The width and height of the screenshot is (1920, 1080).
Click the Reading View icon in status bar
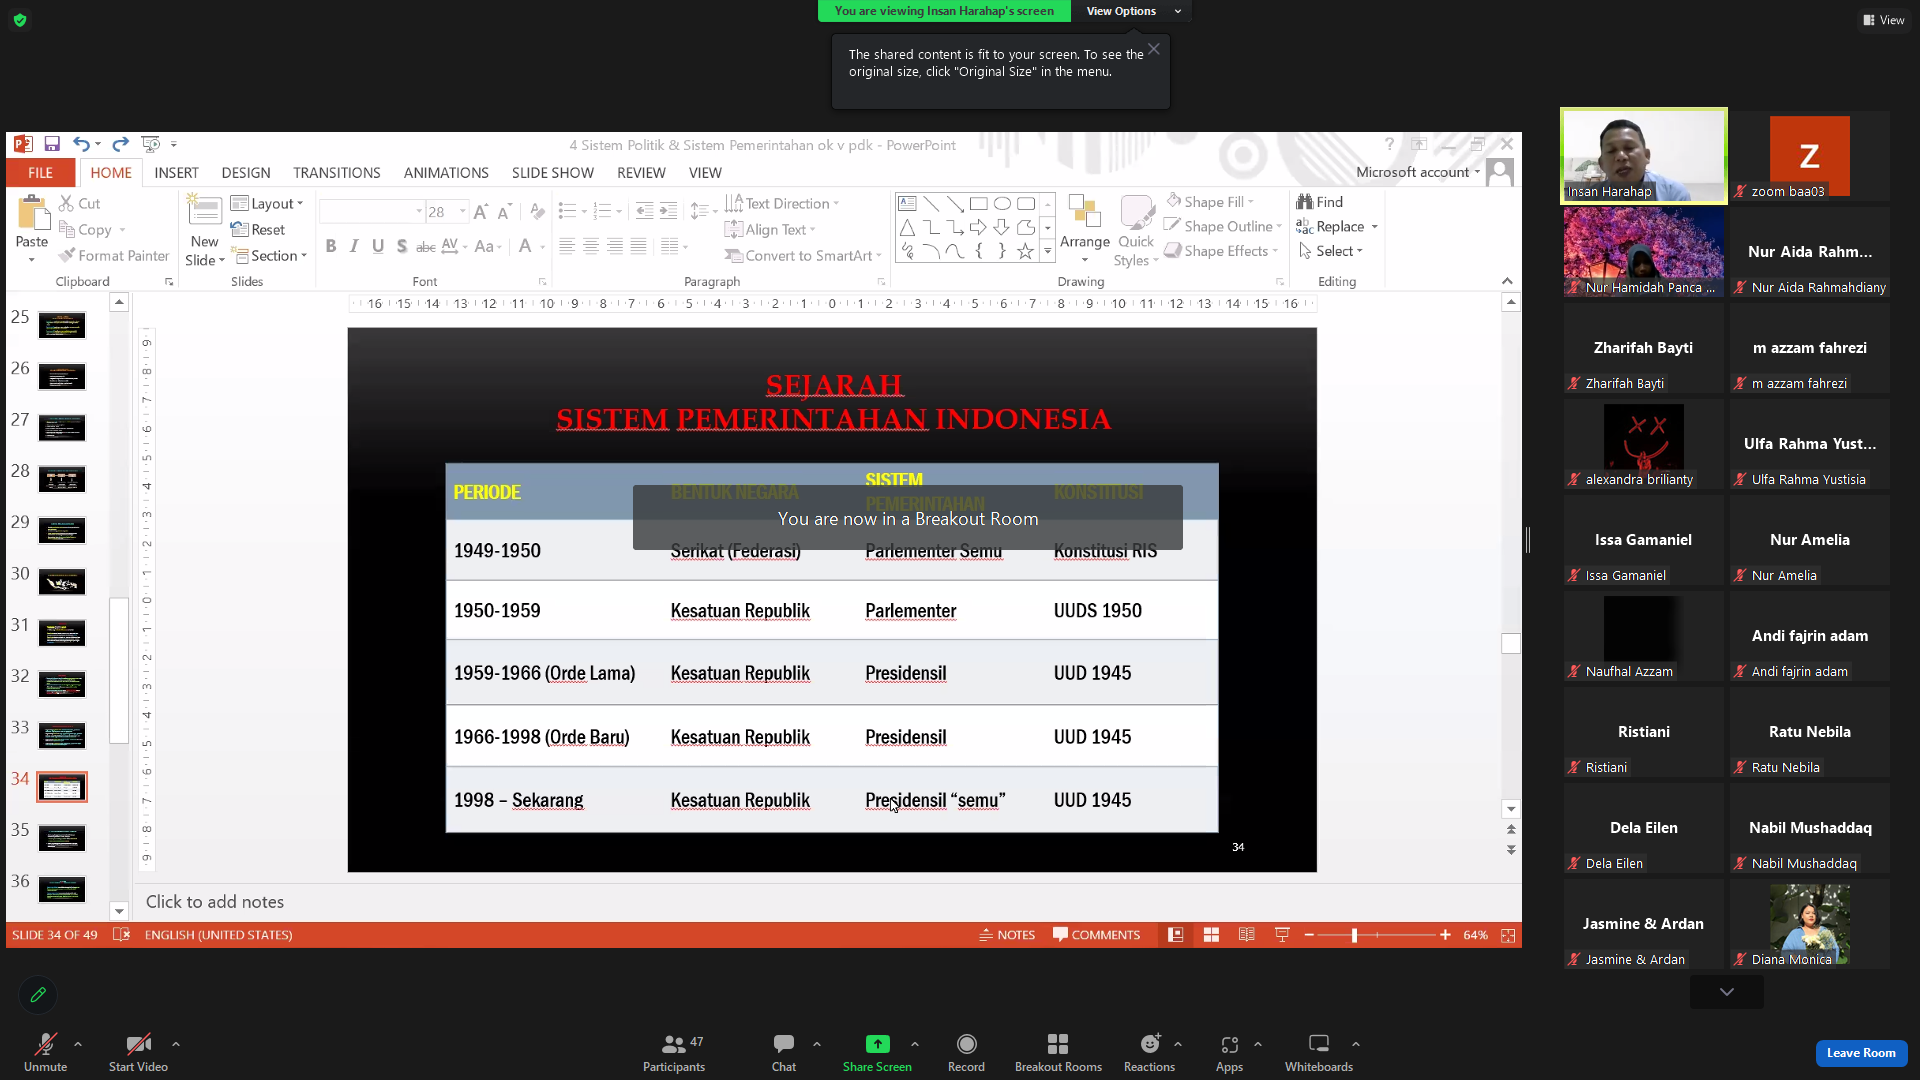coord(1246,935)
